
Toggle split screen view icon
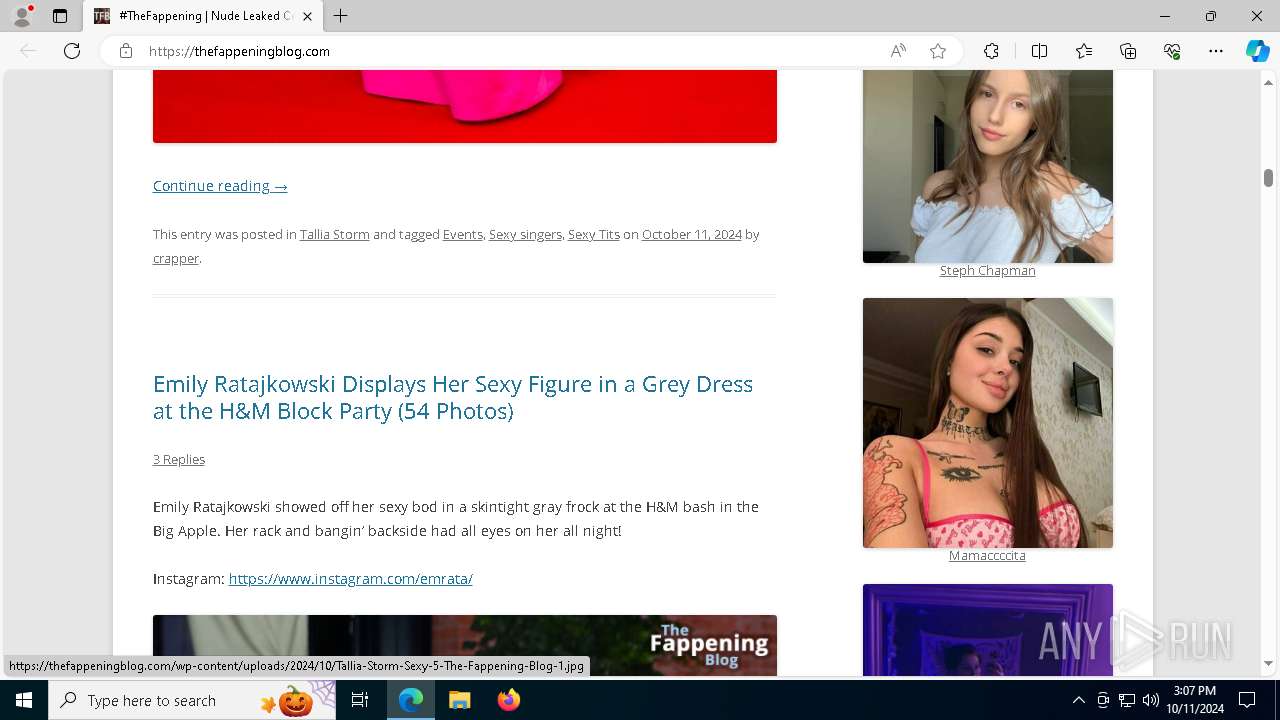point(1039,51)
